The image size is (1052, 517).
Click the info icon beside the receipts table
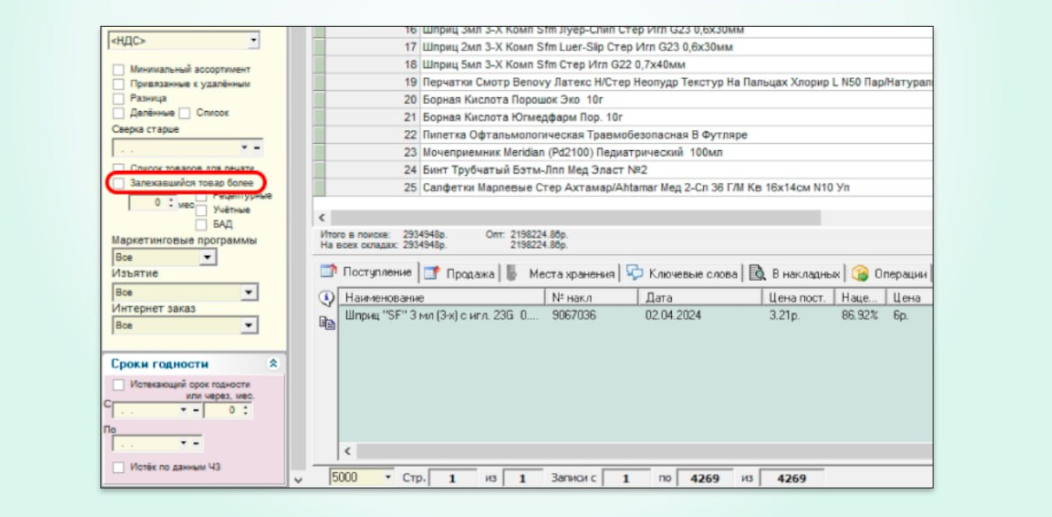[x=326, y=298]
